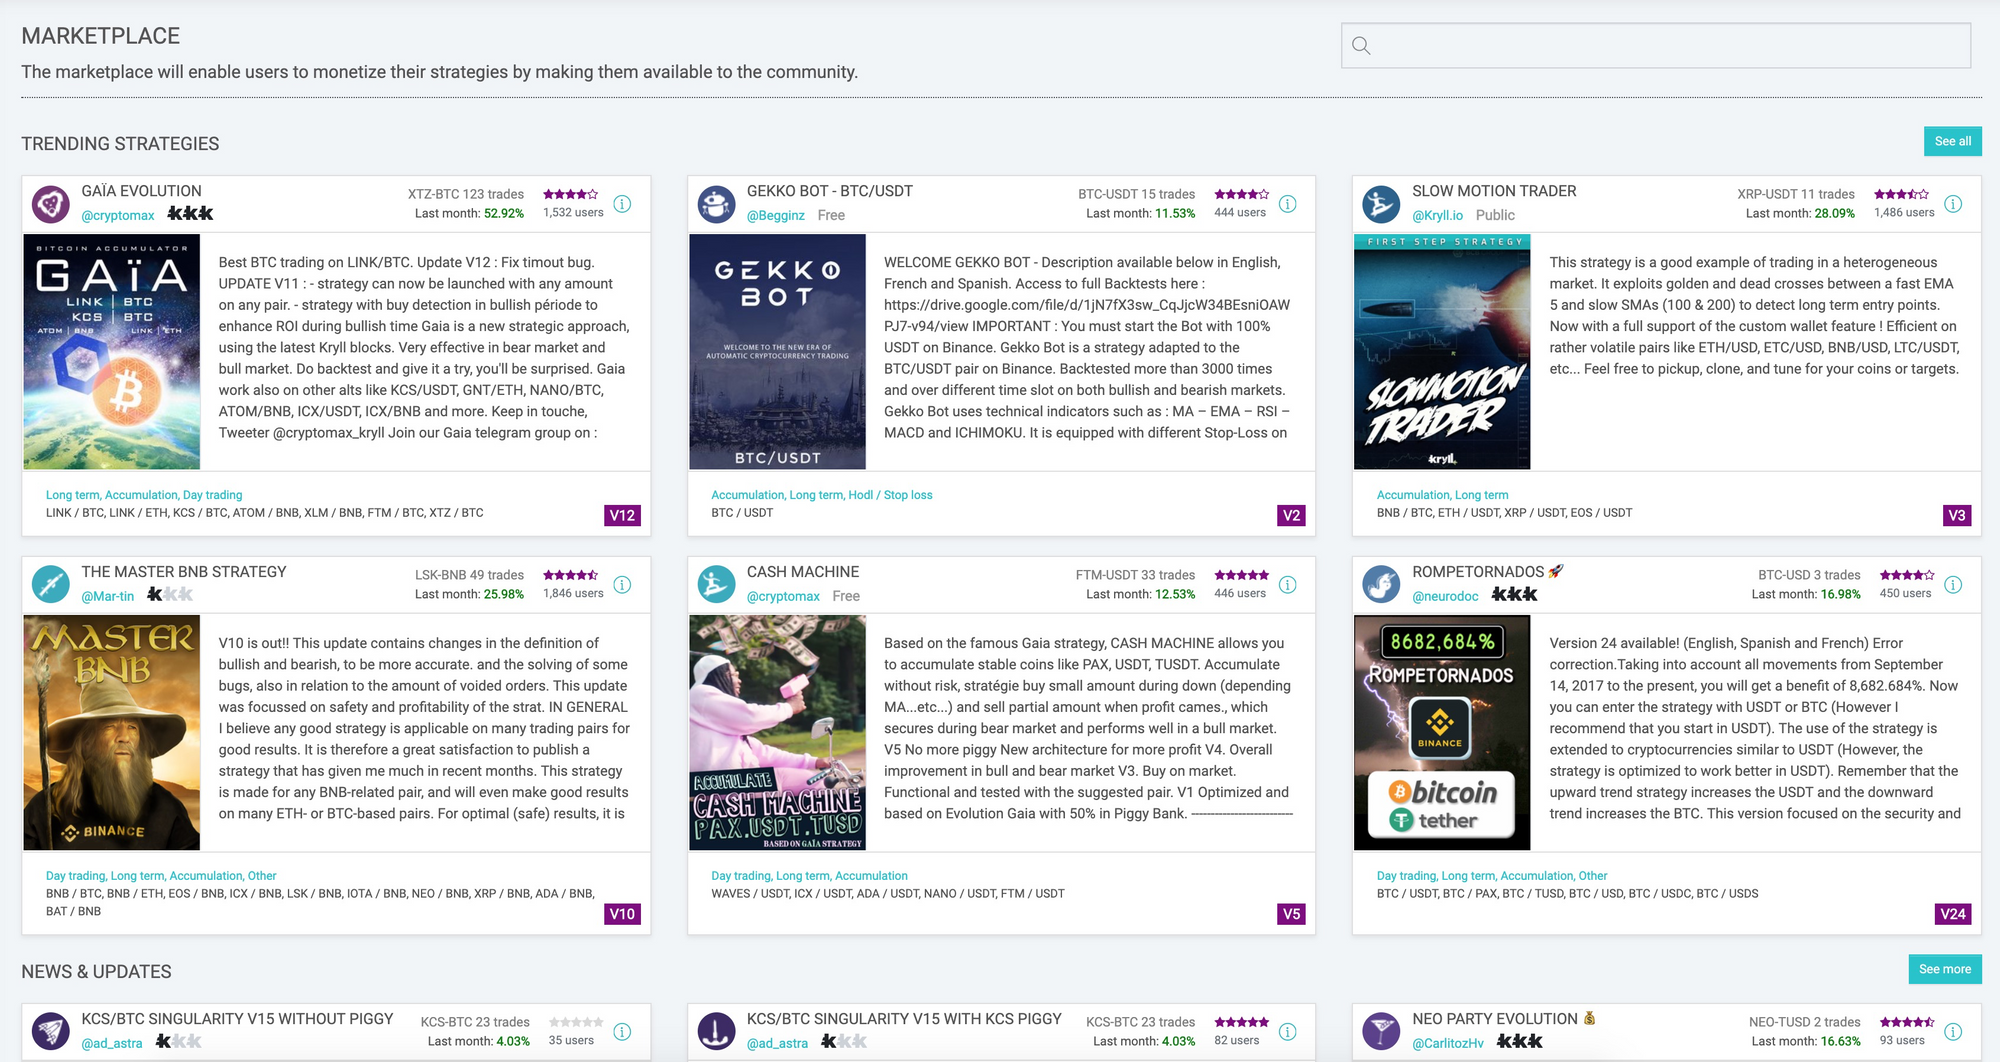This screenshot has width=2000, height=1062.
Task: Open @Begginz author profile
Action: point(776,215)
